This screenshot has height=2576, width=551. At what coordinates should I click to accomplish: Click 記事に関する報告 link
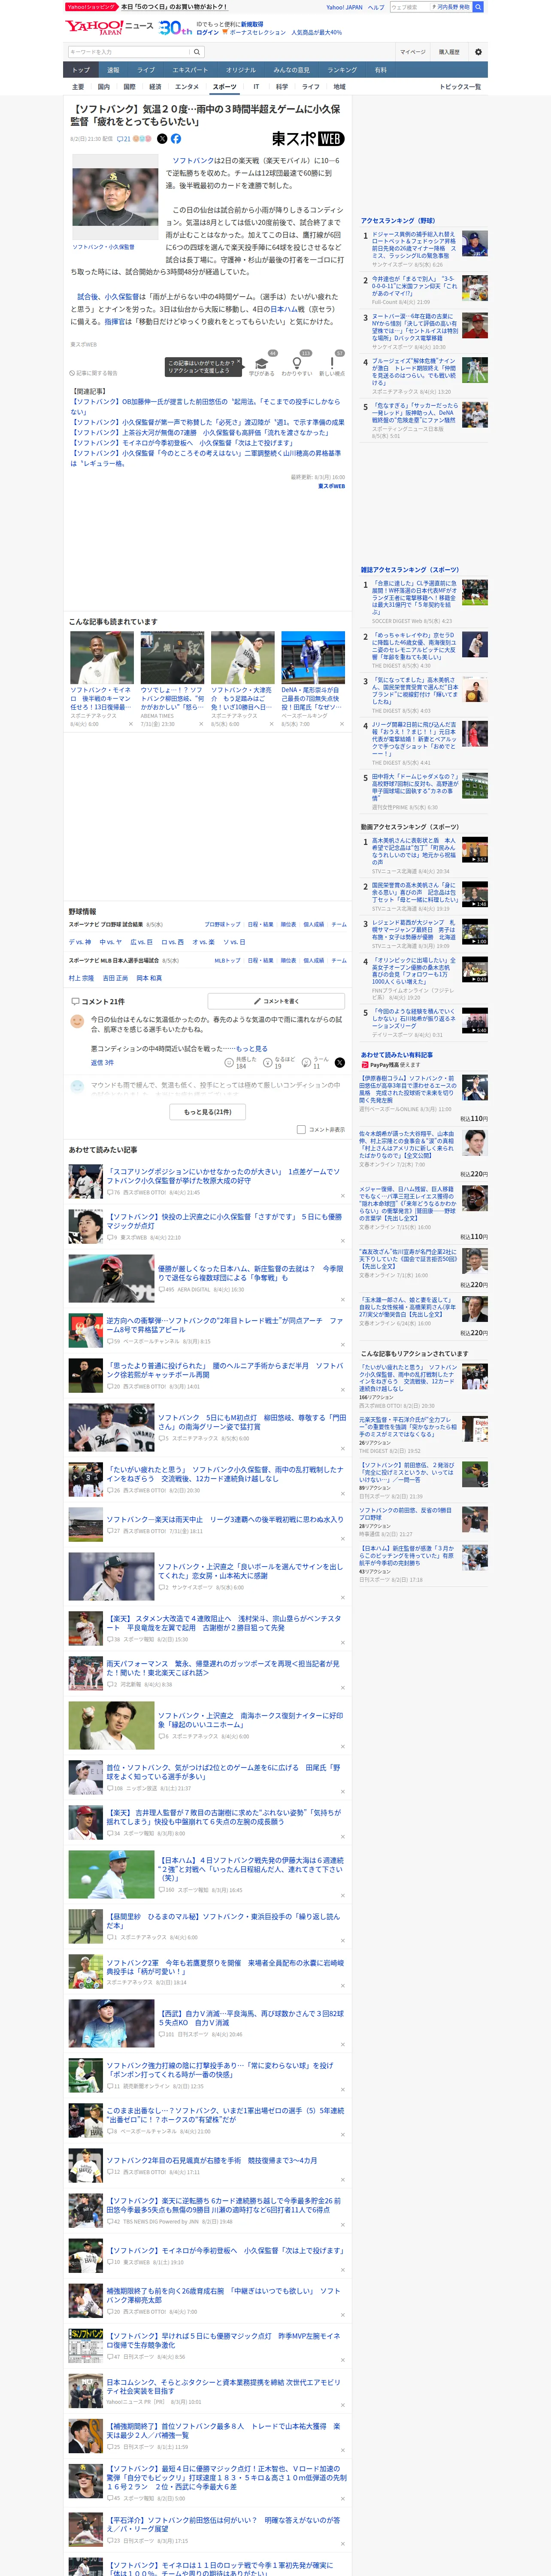point(93,373)
